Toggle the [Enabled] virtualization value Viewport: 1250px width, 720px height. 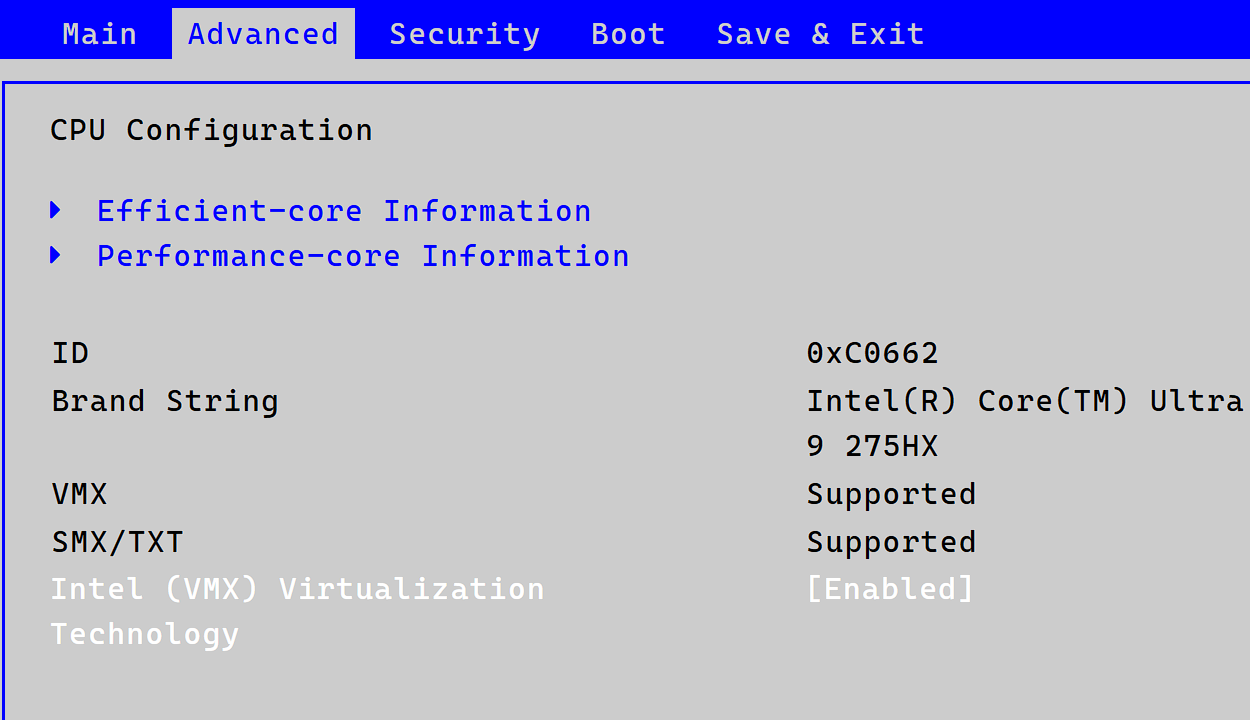[x=890, y=589]
